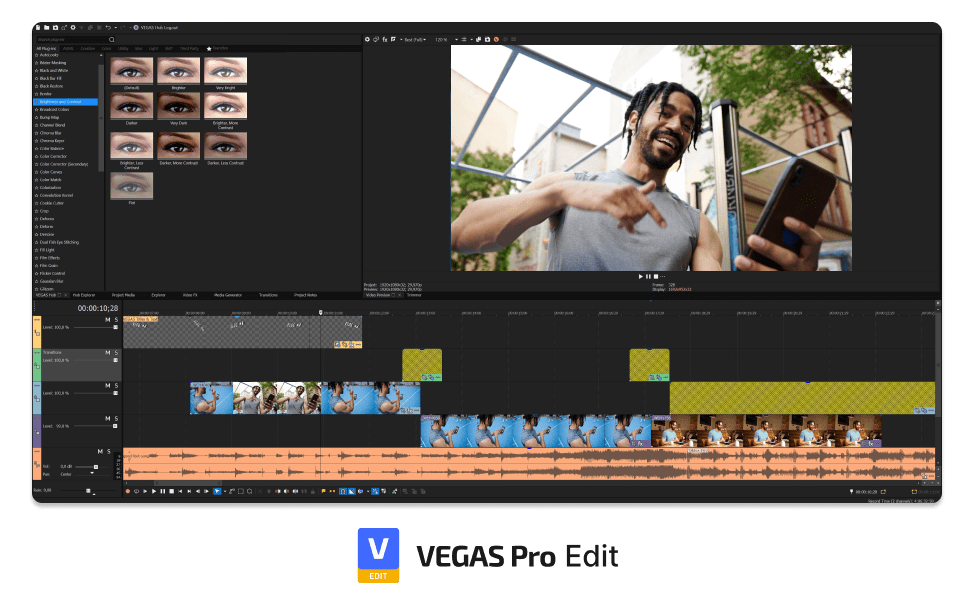This screenshot has height=600, width=970.
Task: Select the Envelope Edit tool
Action: point(232,491)
